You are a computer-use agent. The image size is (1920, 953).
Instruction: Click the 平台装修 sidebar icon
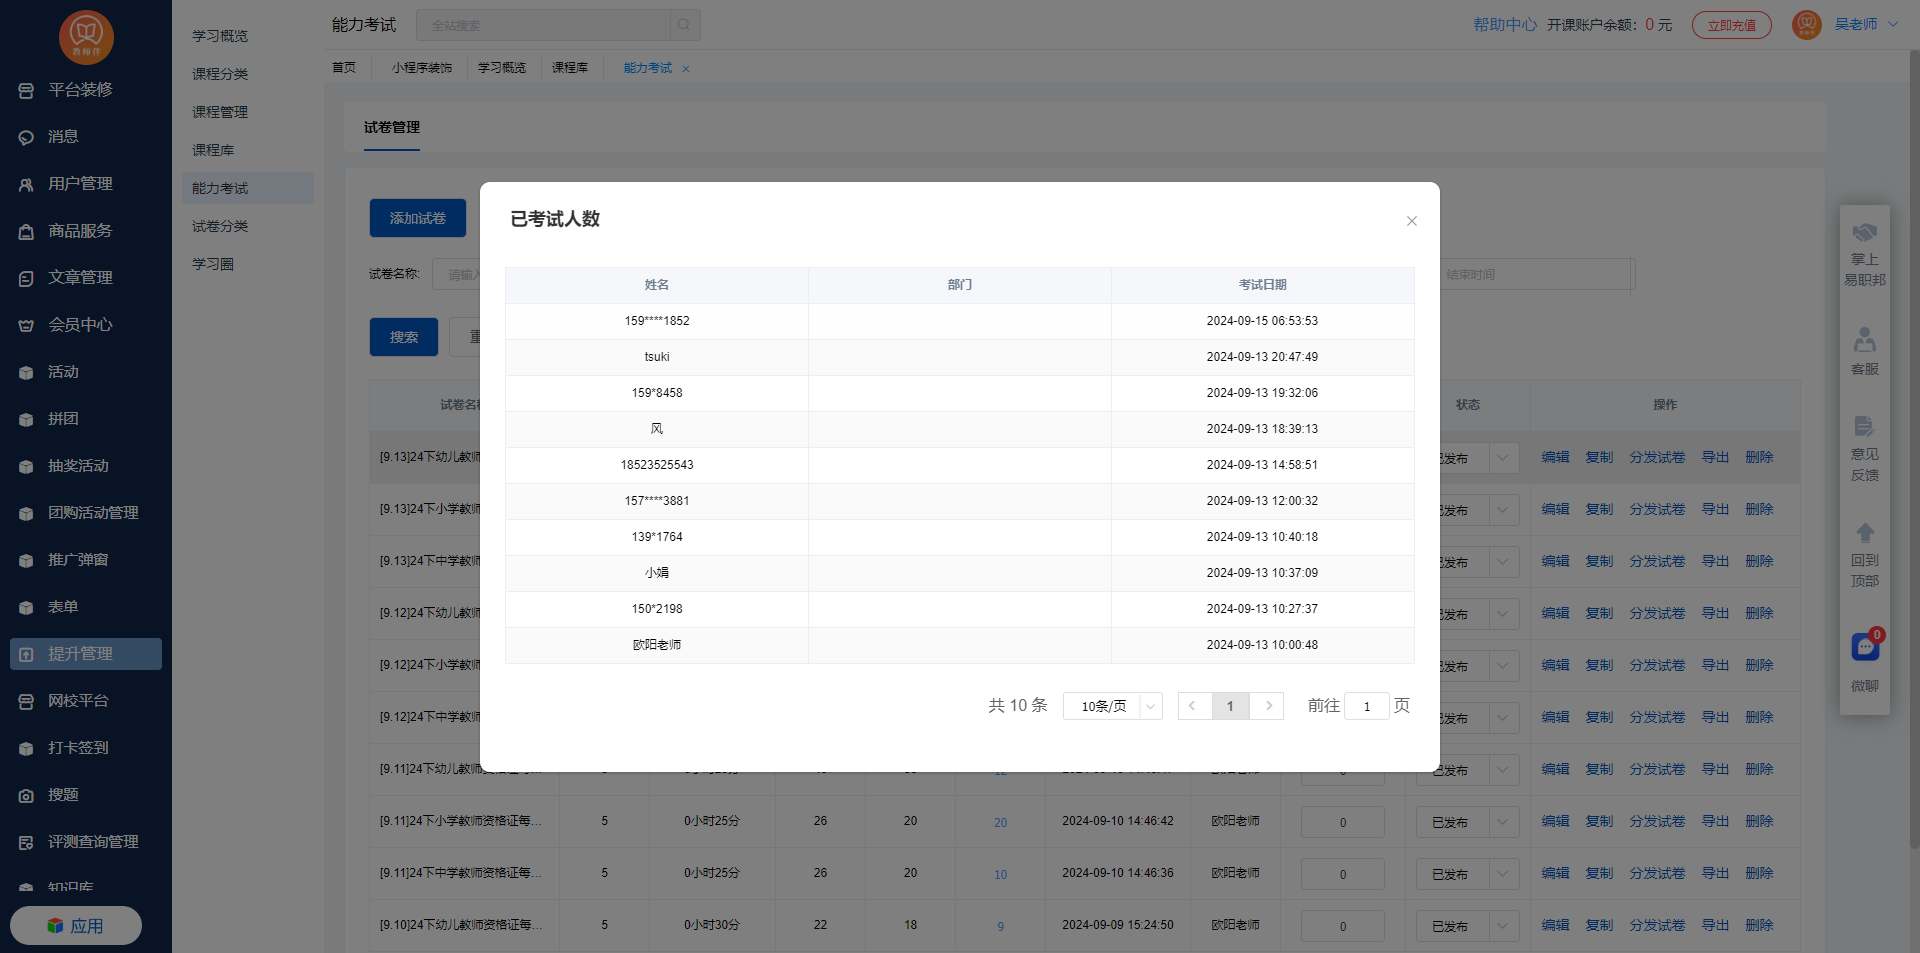click(x=26, y=91)
